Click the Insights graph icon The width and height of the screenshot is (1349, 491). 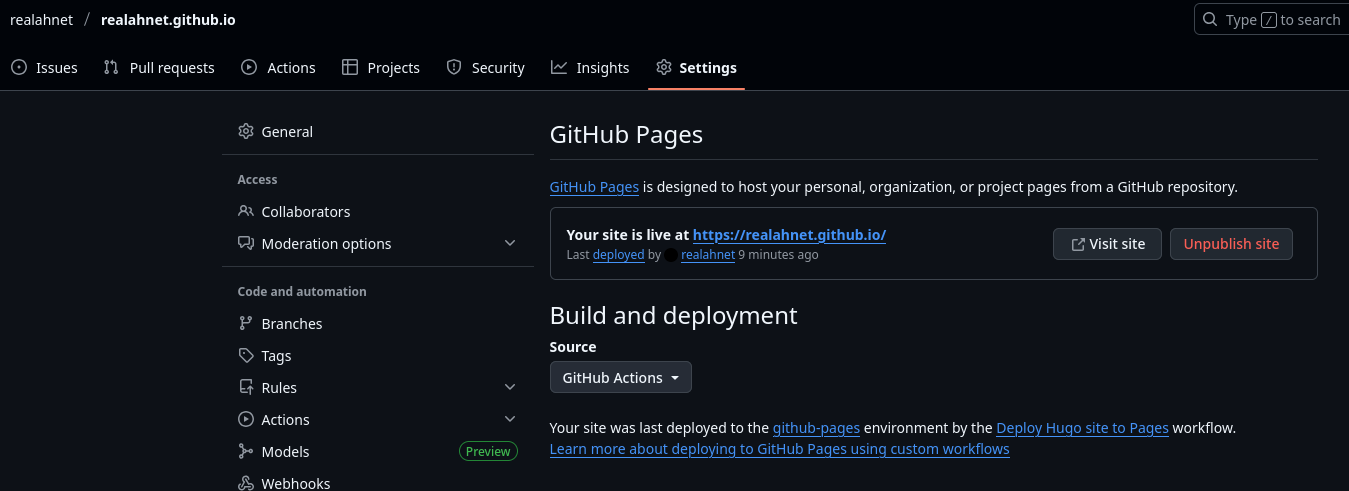(559, 68)
